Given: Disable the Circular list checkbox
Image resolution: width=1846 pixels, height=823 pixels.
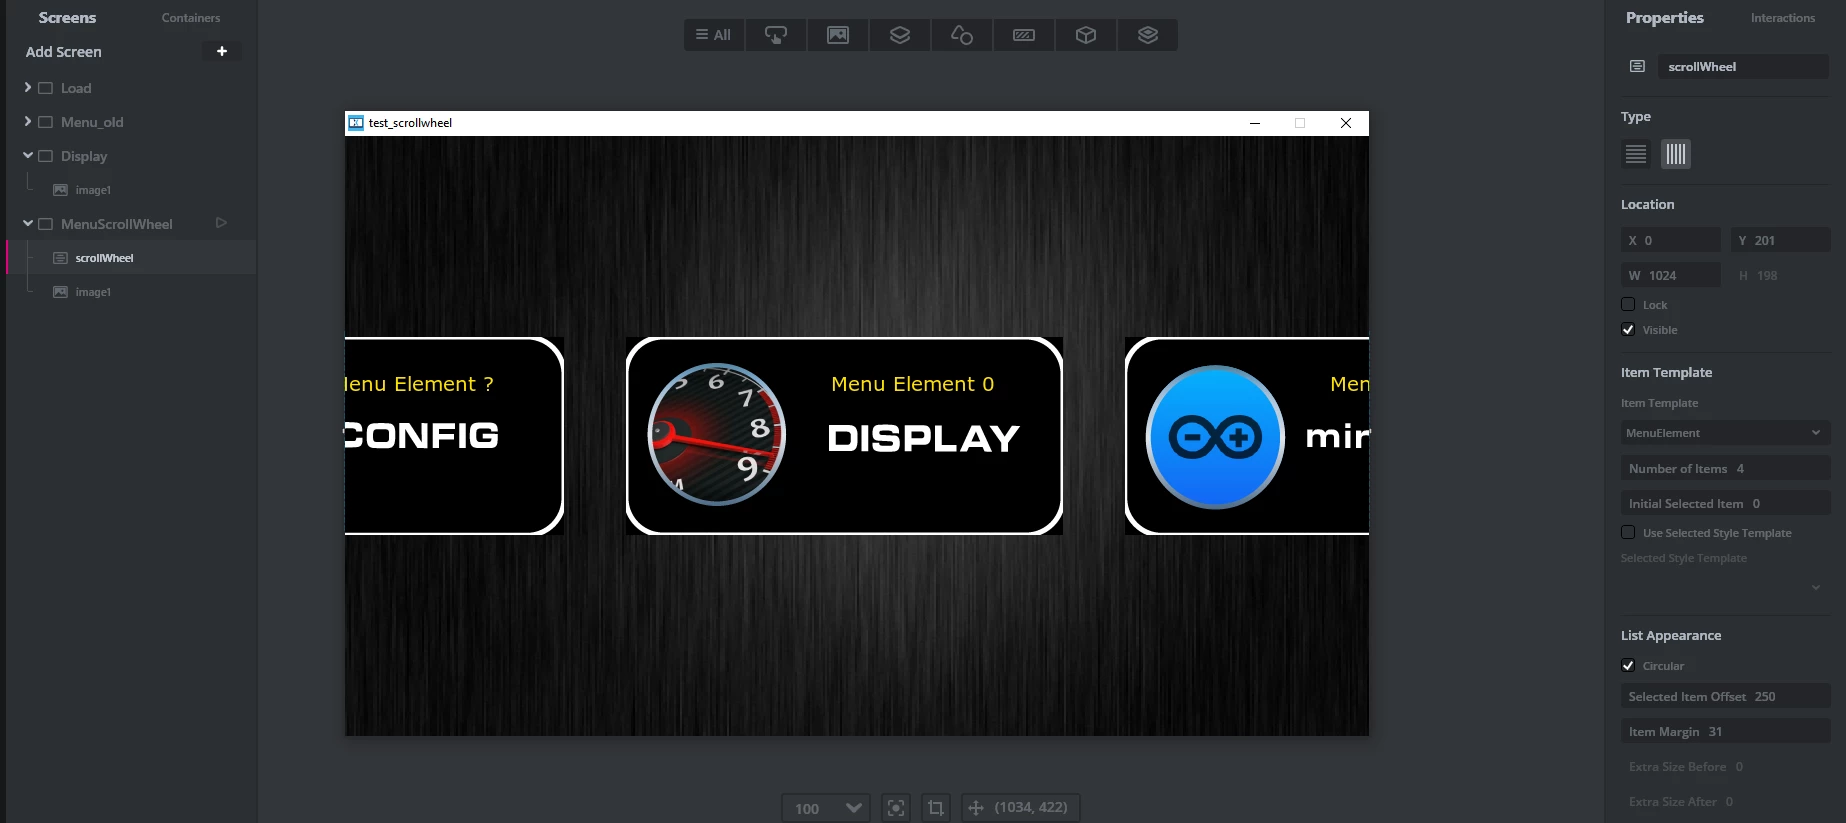Looking at the screenshot, I should (1628, 665).
